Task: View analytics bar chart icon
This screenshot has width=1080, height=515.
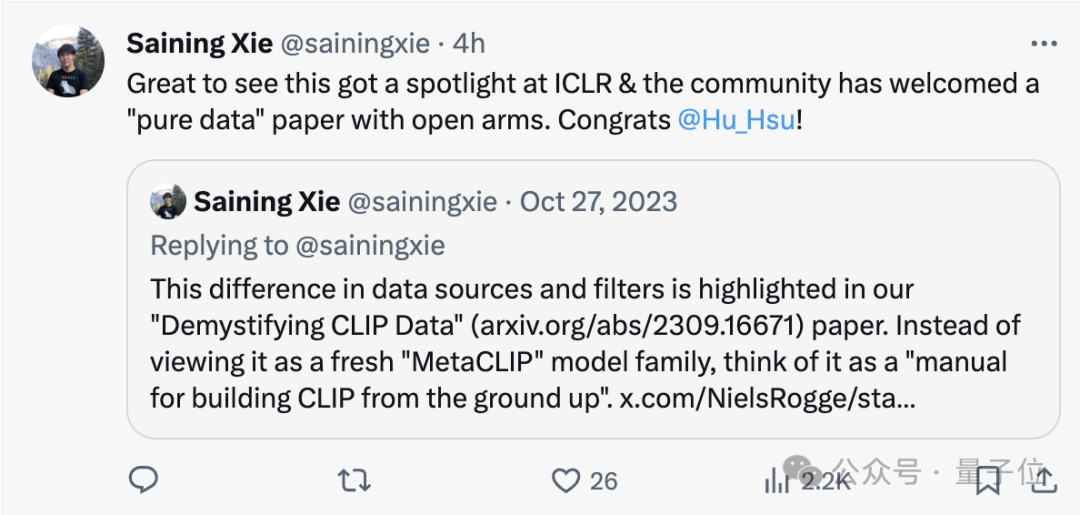Action: point(776,480)
